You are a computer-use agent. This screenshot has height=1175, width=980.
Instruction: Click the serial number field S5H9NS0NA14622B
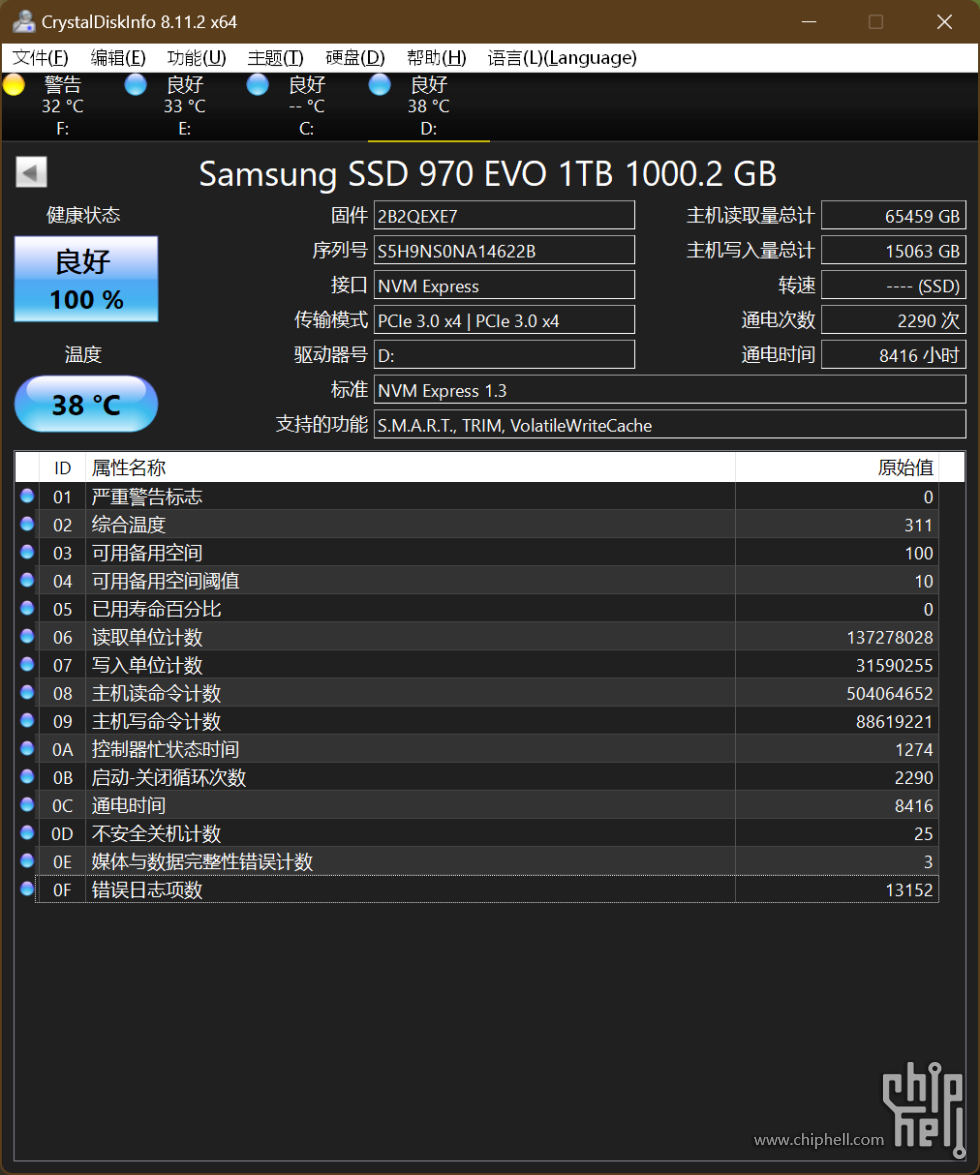coord(504,250)
